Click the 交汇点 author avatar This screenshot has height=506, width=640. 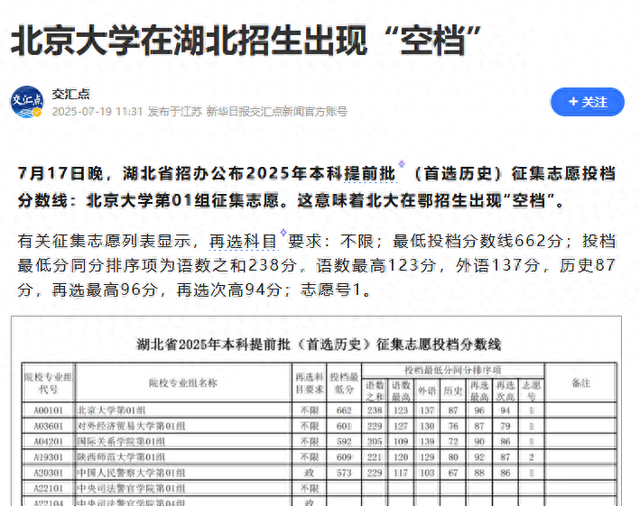(x=27, y=102)
